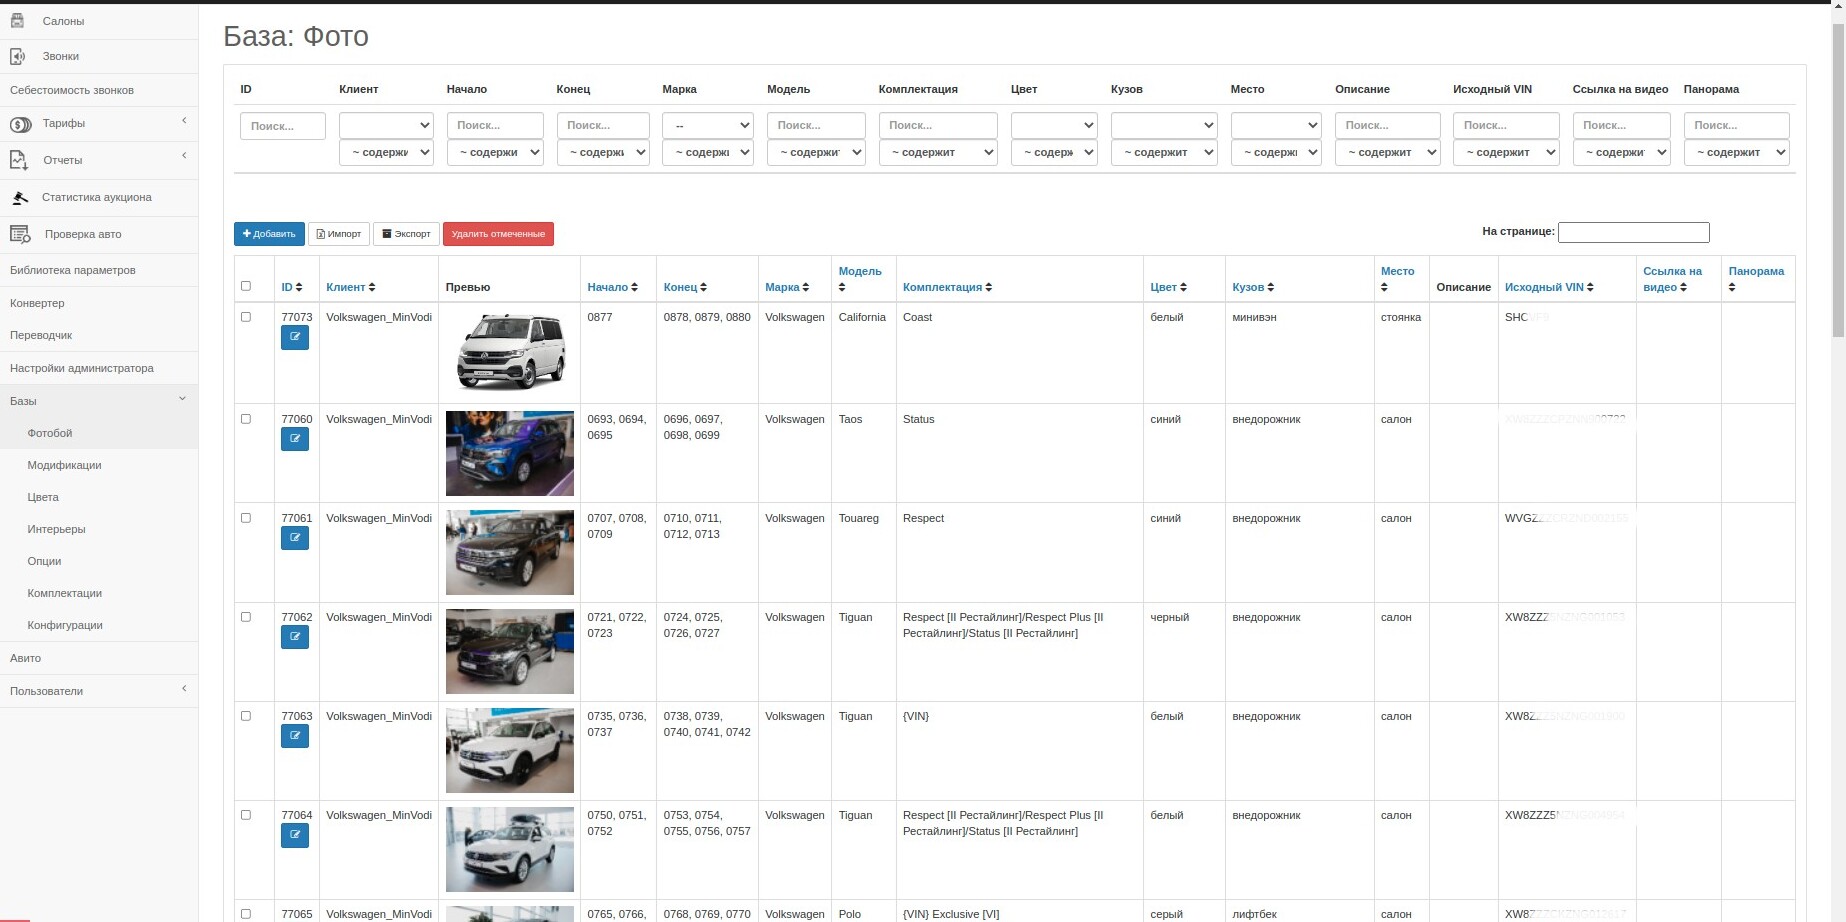
Task: Check the row 77062 checkbox
Action: [x=246, y=617]
